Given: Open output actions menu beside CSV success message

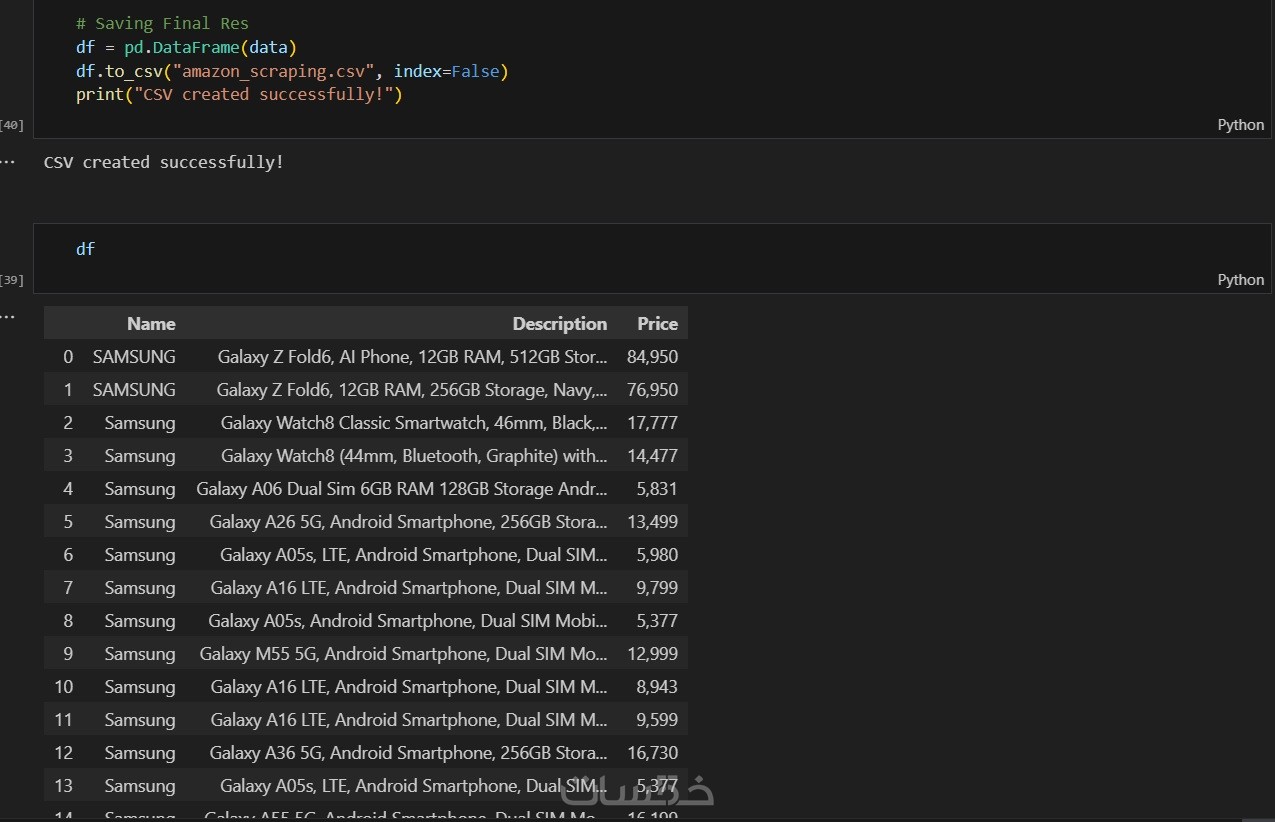Looking at the screenshot, I should coord(8,161).
